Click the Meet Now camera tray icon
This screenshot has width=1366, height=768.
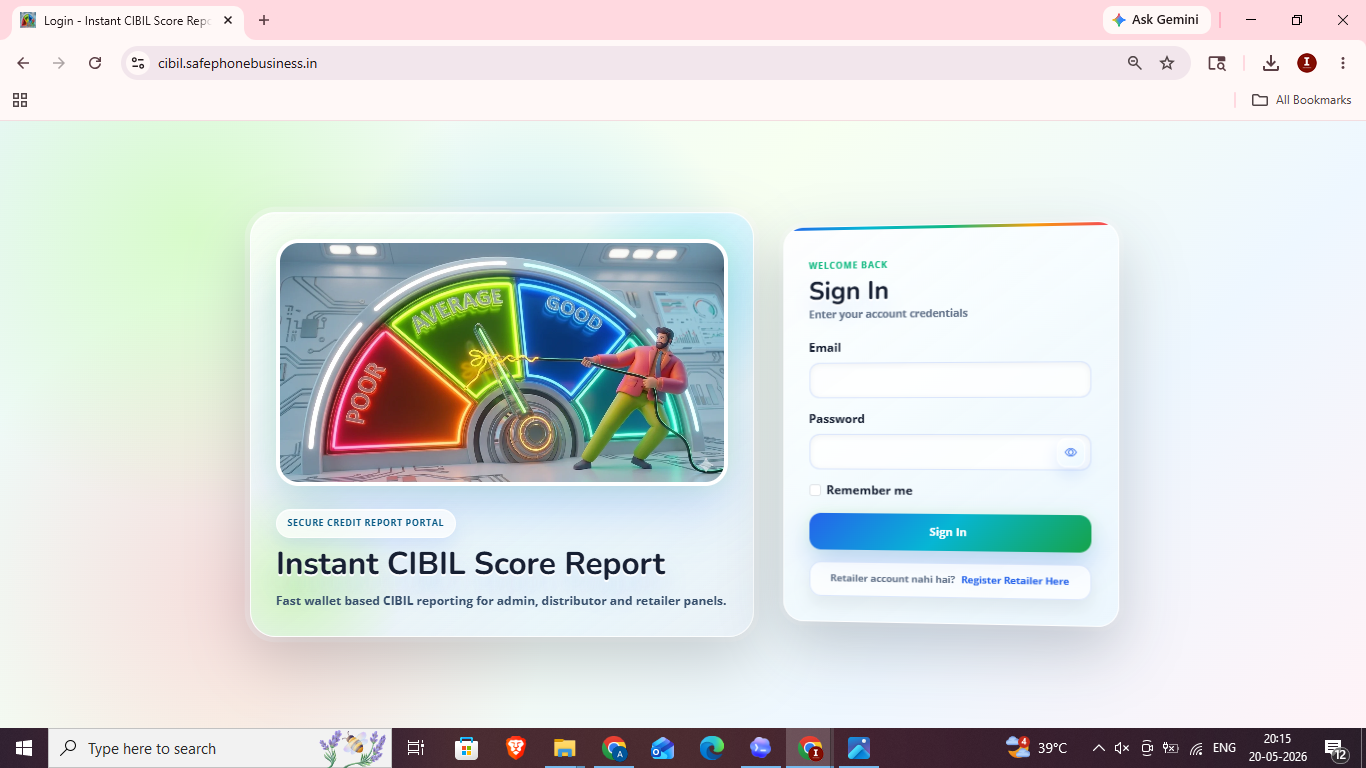pyautogui.click(x=1147, y=748)
